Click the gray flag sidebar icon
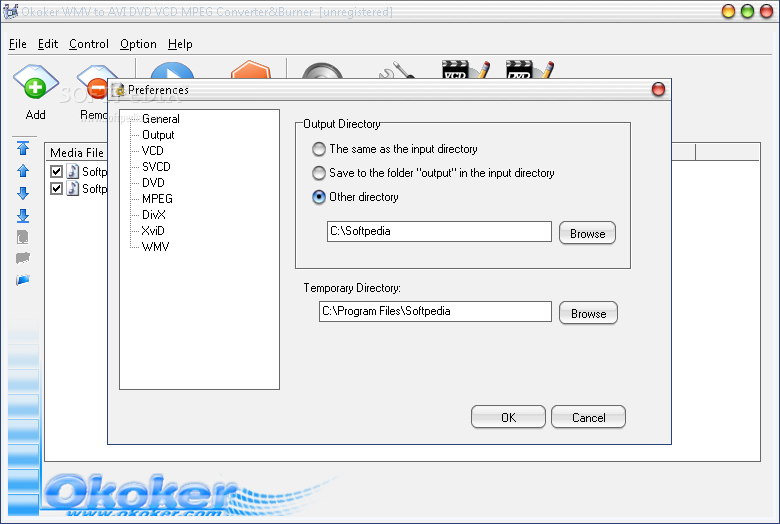780x524 pixels. 23,258
